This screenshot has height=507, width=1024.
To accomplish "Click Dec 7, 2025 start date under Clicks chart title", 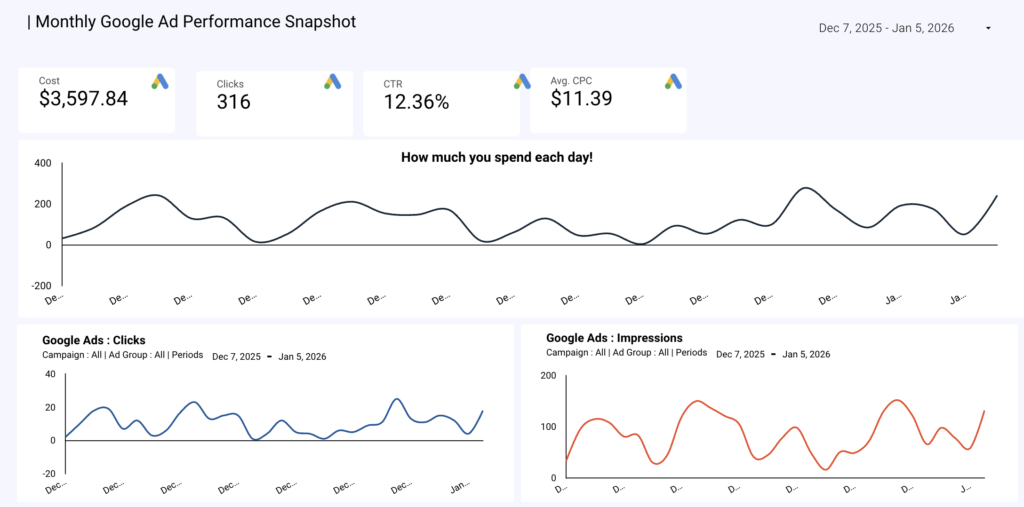I will pyautogui.click(x=236, y=356).
